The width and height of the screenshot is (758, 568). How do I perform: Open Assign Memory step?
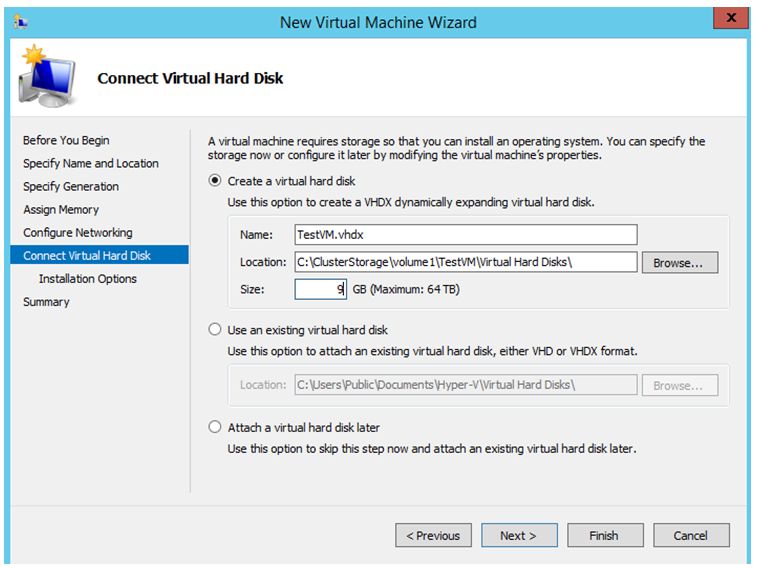pos(61,209)
